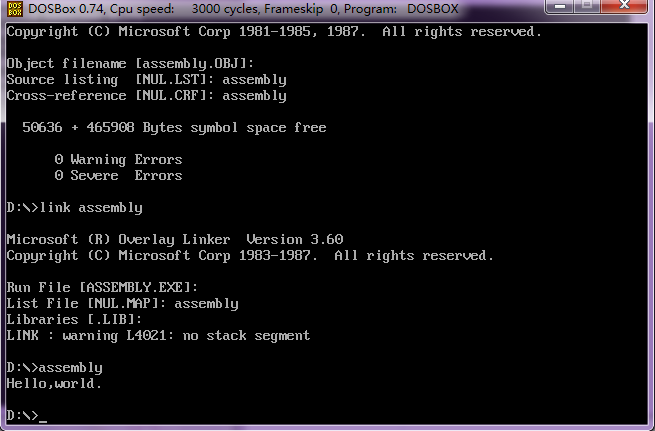Click the 'Hello,world.' output line
Image resolution: width=655 pixels, height=431 pixels.
54,383
